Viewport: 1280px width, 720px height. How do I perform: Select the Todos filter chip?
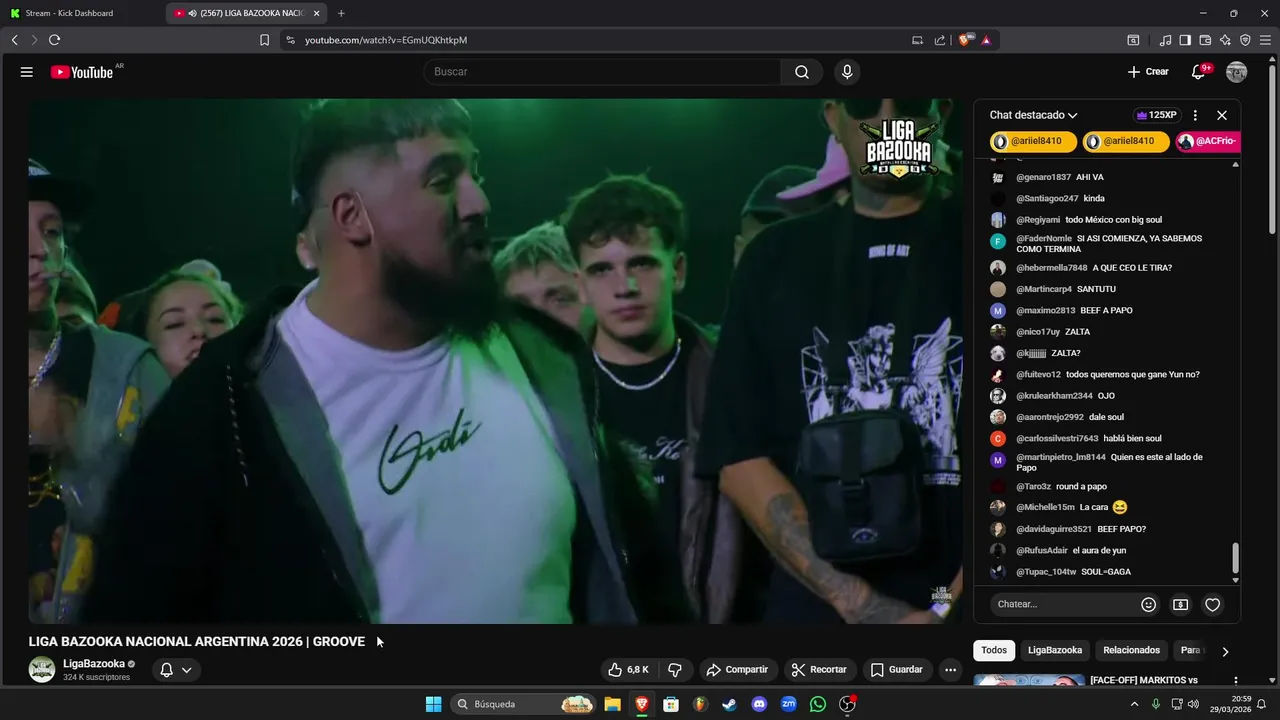coord(994,650)
